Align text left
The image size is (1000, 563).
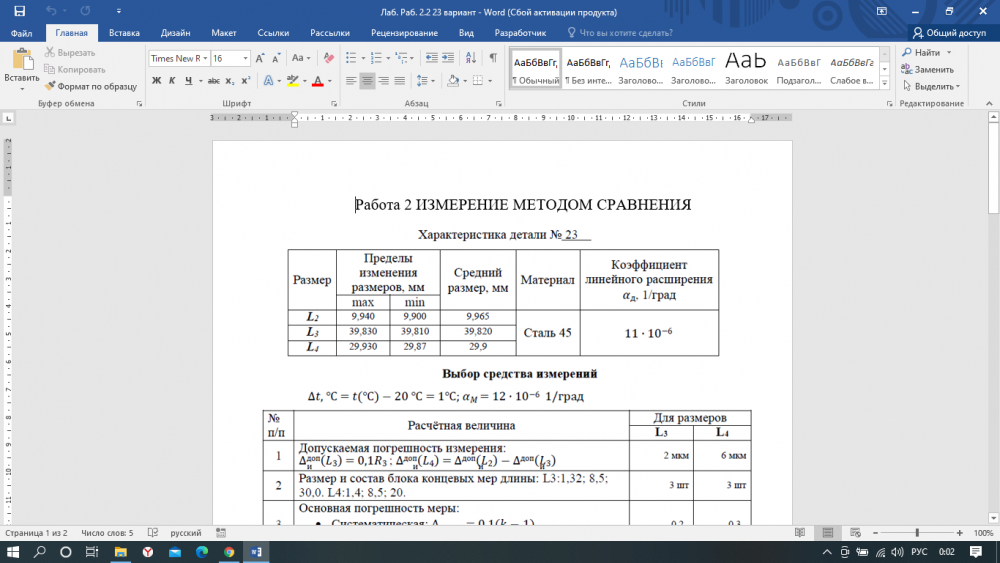351,81
